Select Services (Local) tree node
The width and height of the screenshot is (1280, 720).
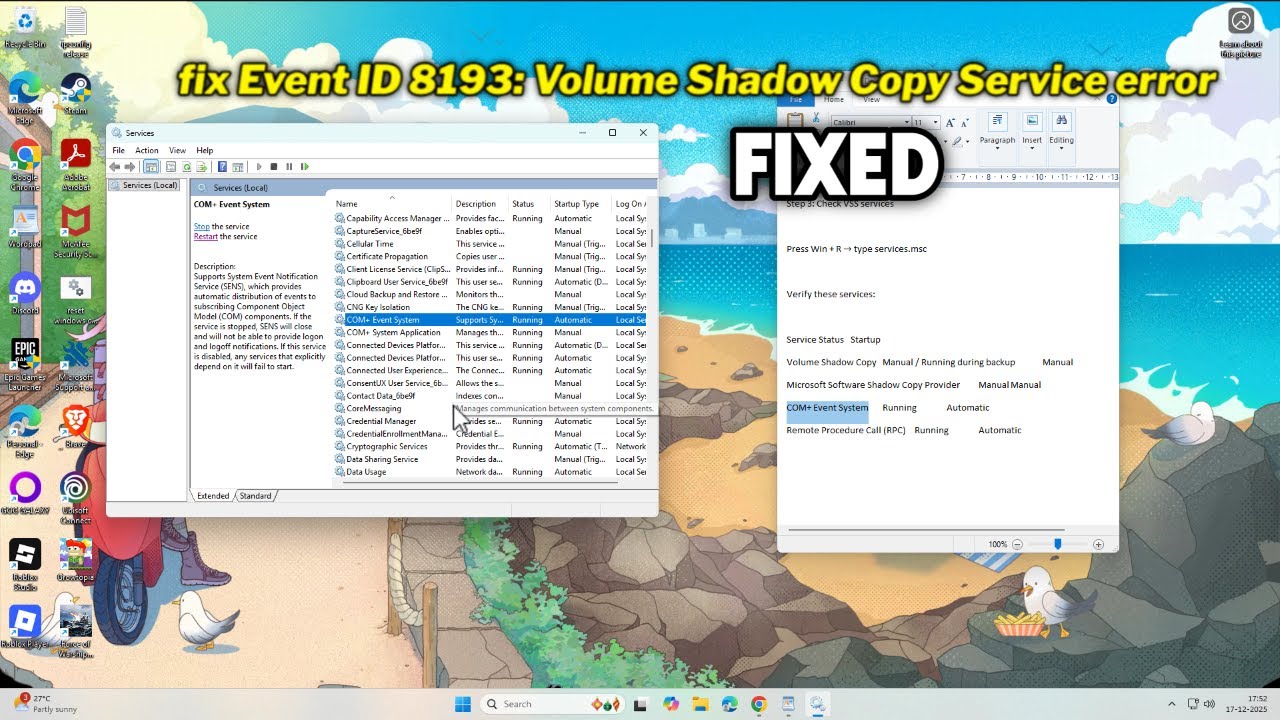point(144,185)
